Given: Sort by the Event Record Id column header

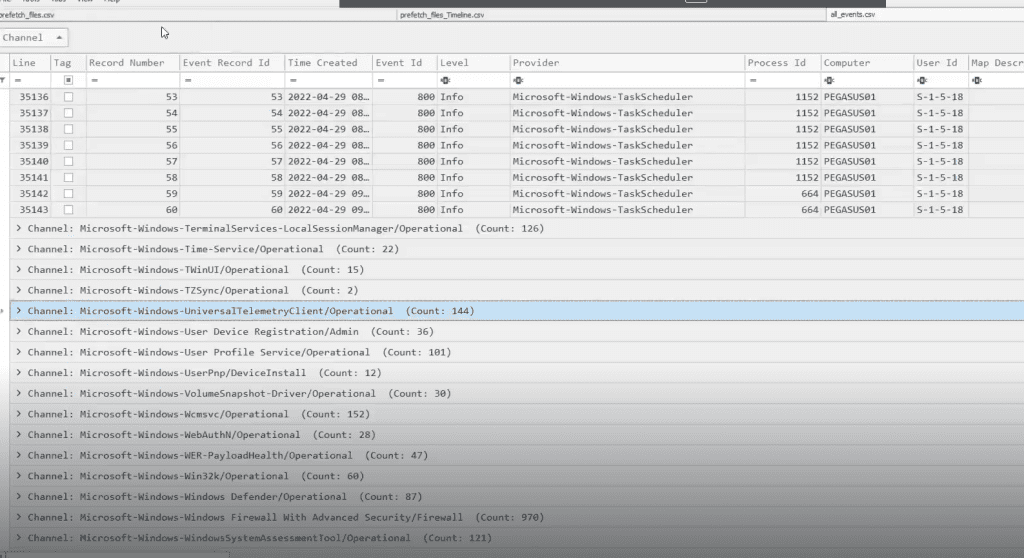Looking at the screenshot, I should [232, 63].
